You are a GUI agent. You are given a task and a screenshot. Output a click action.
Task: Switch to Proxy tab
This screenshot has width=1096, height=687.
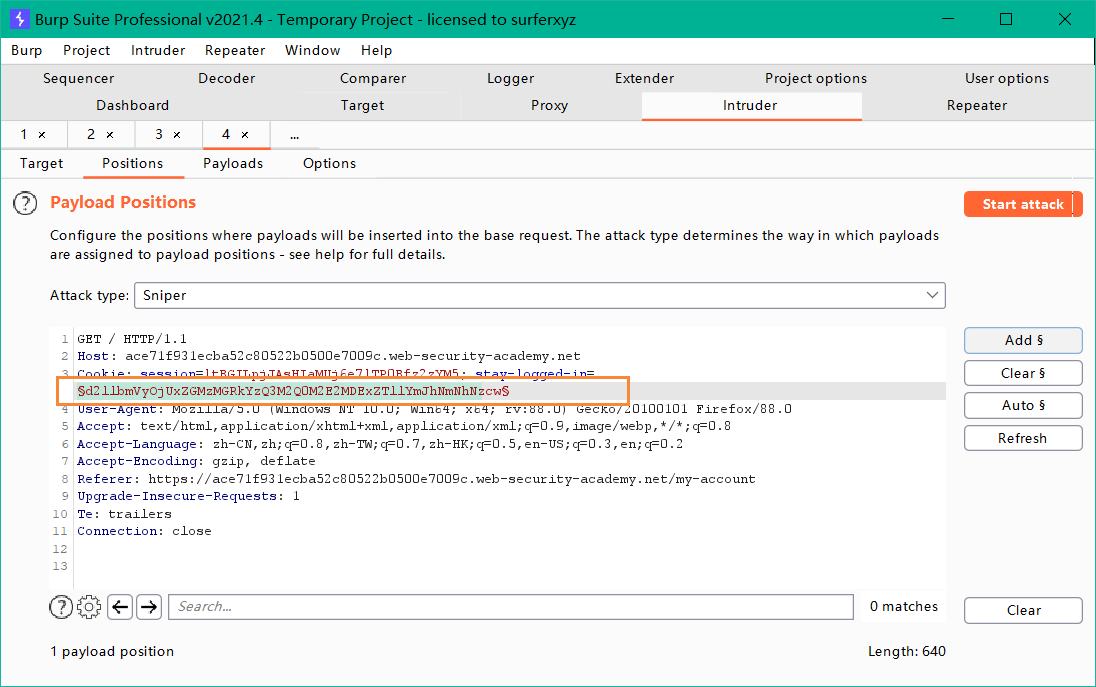pyautogui.click(x=549, y=106)
